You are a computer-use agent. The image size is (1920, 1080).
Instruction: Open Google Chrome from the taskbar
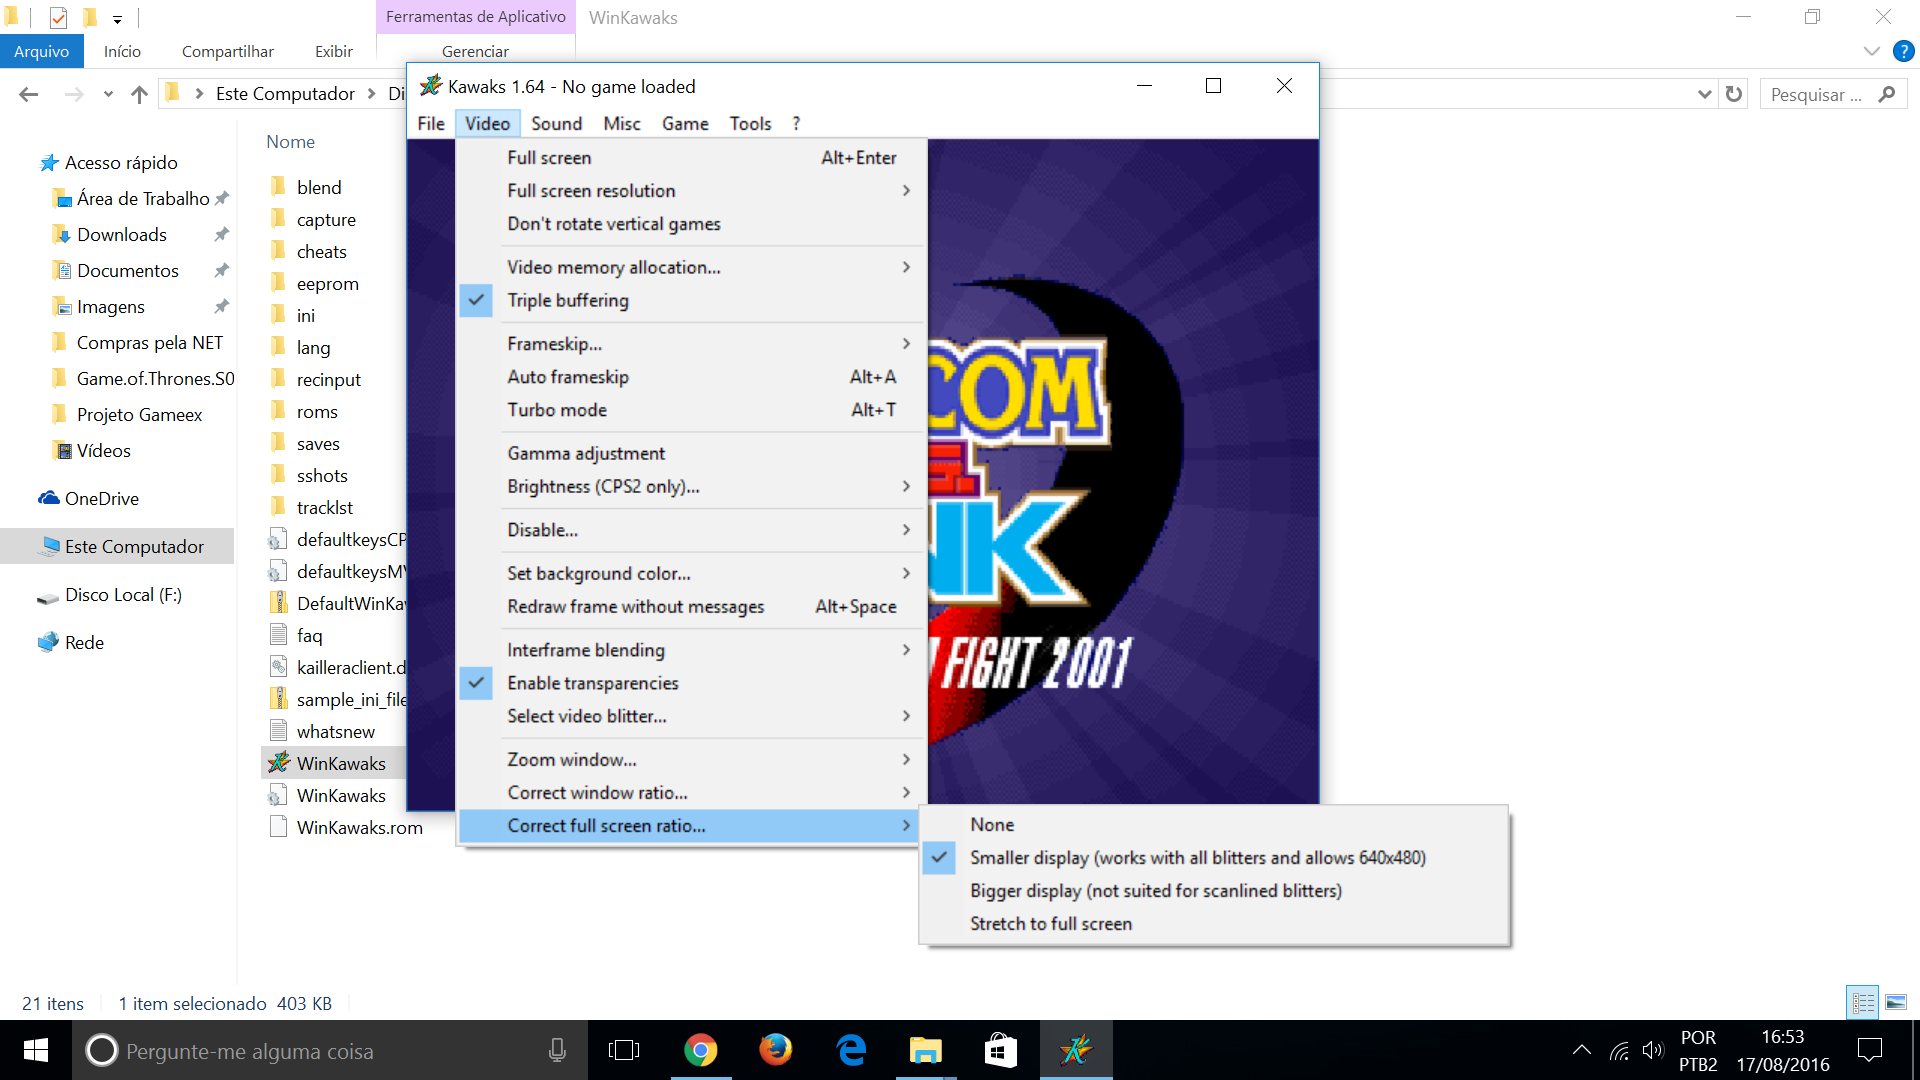point(700,1050)
